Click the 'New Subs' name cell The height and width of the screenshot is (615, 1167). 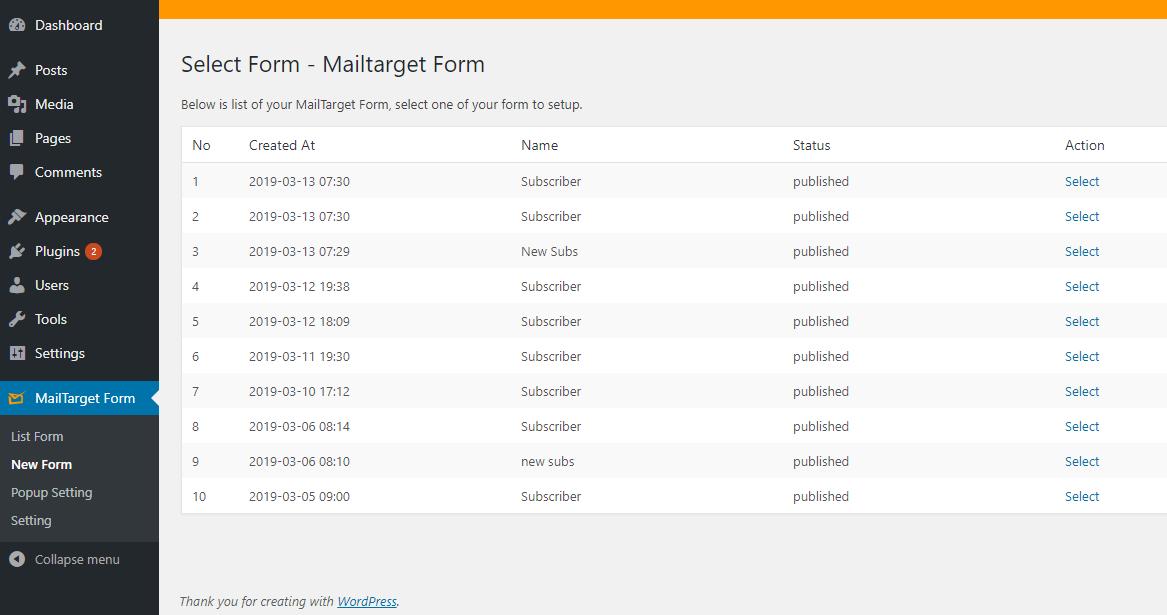click(x=549, y=252)
